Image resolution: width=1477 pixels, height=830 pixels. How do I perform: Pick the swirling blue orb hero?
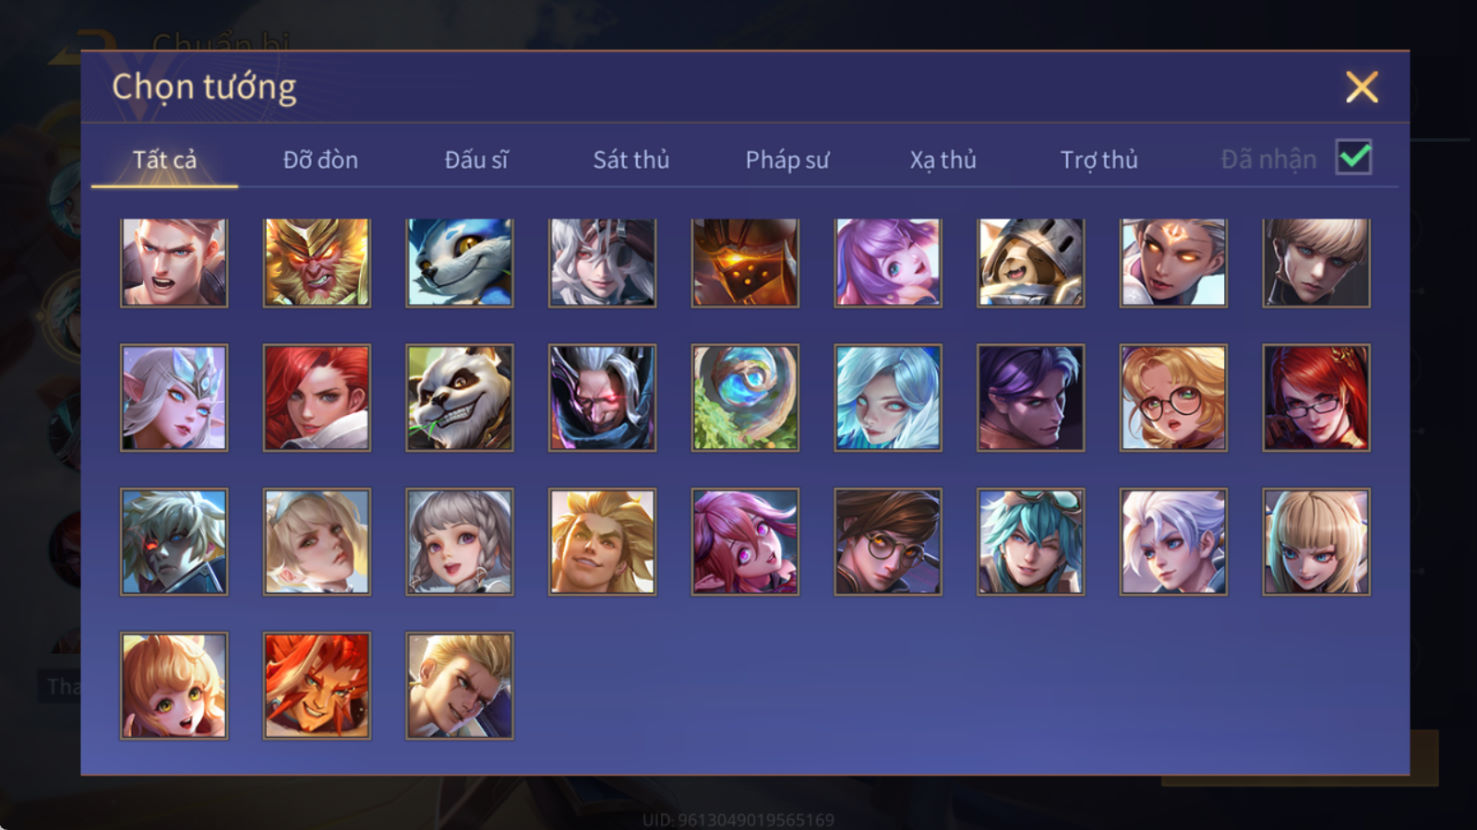coord(745,398)
